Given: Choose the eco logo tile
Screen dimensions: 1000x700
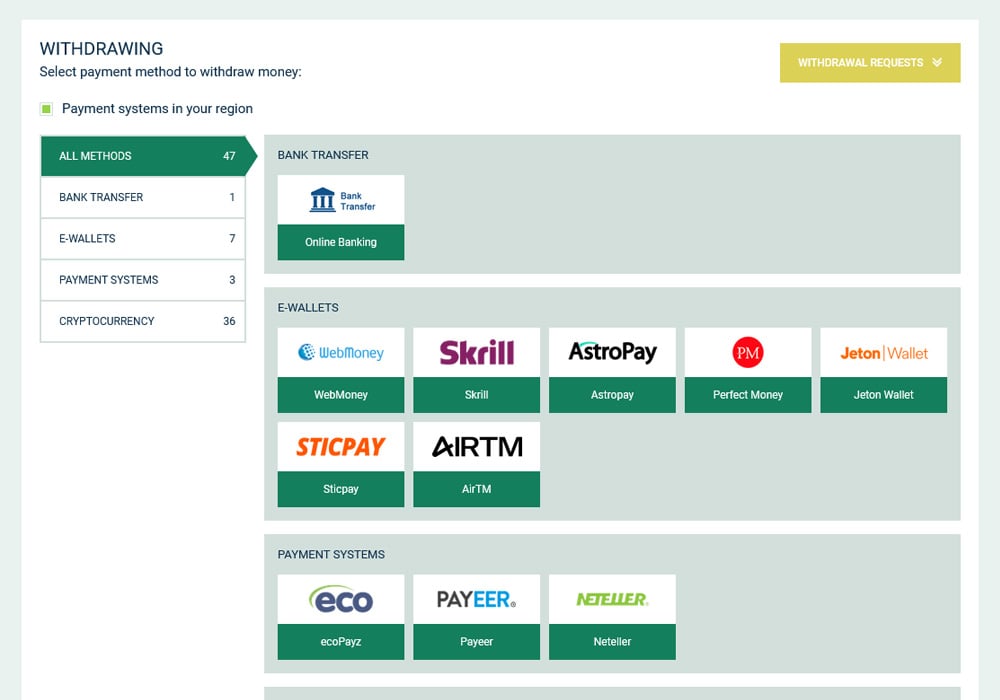Looking at the screenshot, I should [x=341, y=599].
